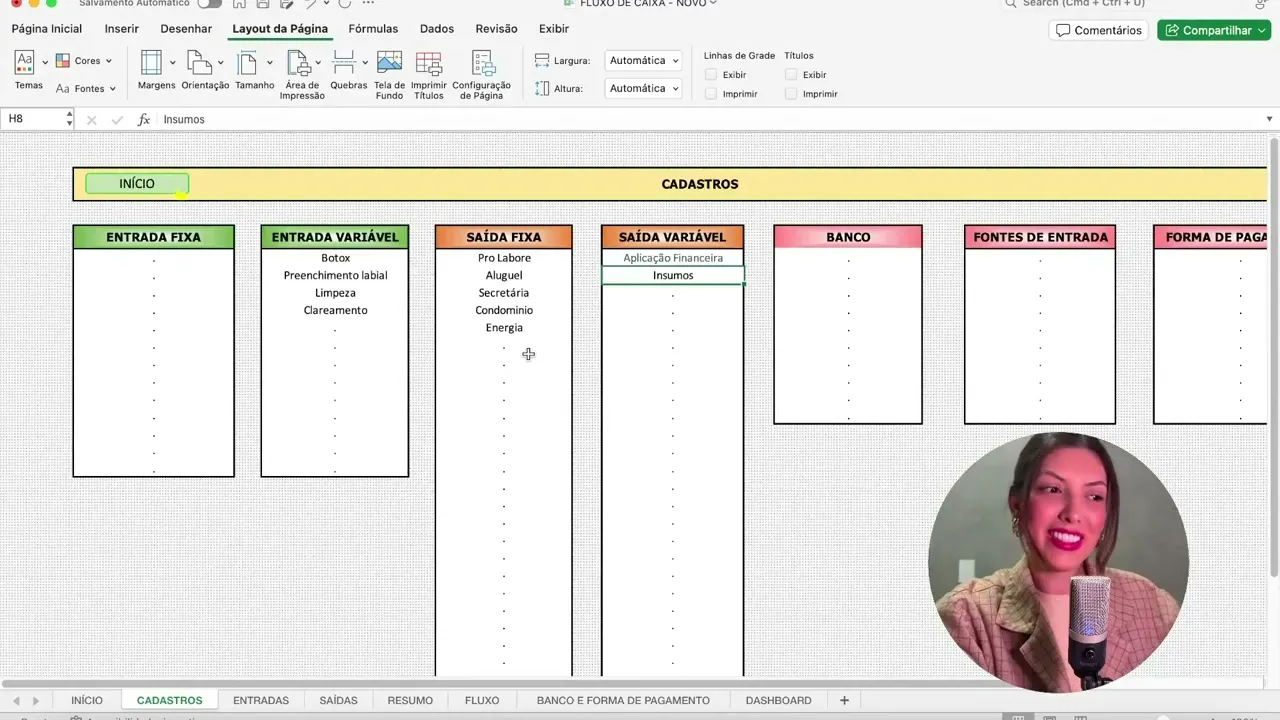Enable Exibir under Linhas de Grade
1280x720 pixels.
point(711,75)
